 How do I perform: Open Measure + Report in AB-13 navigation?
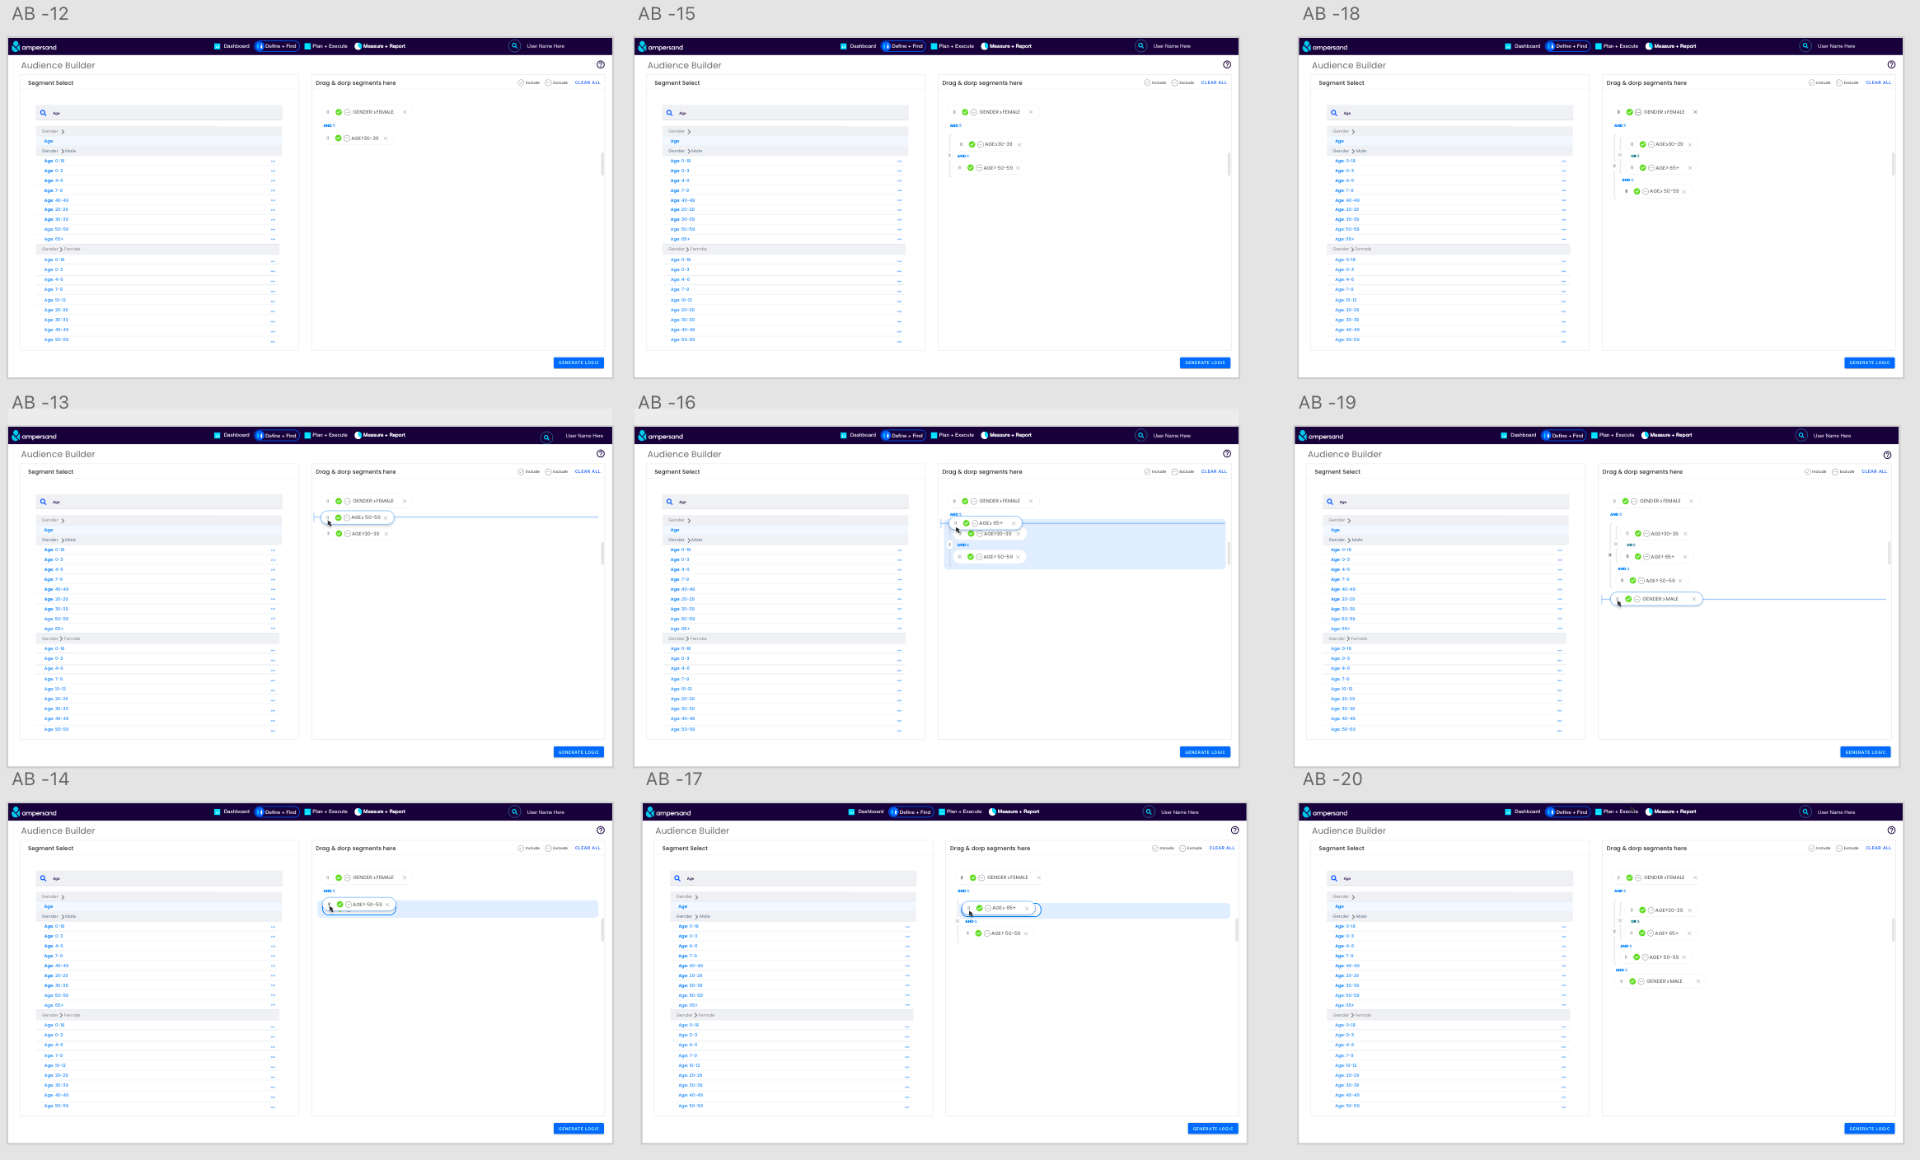(x=380, y=435)
